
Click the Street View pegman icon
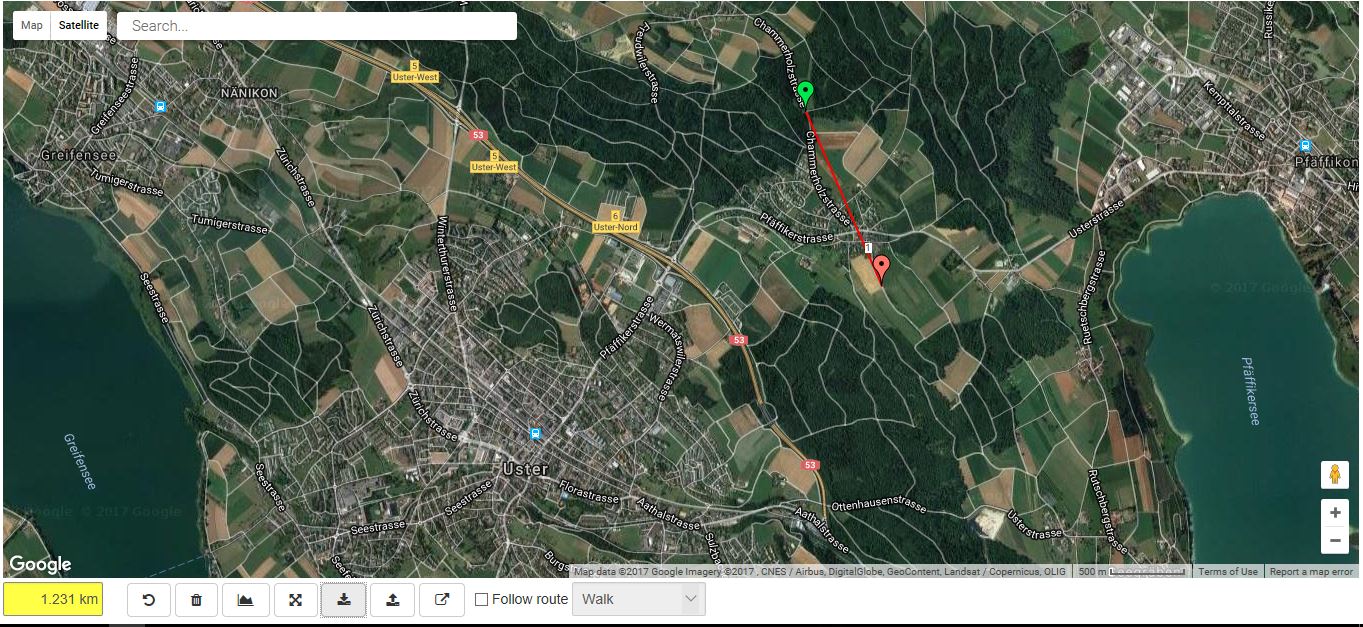click(1335, 475)
